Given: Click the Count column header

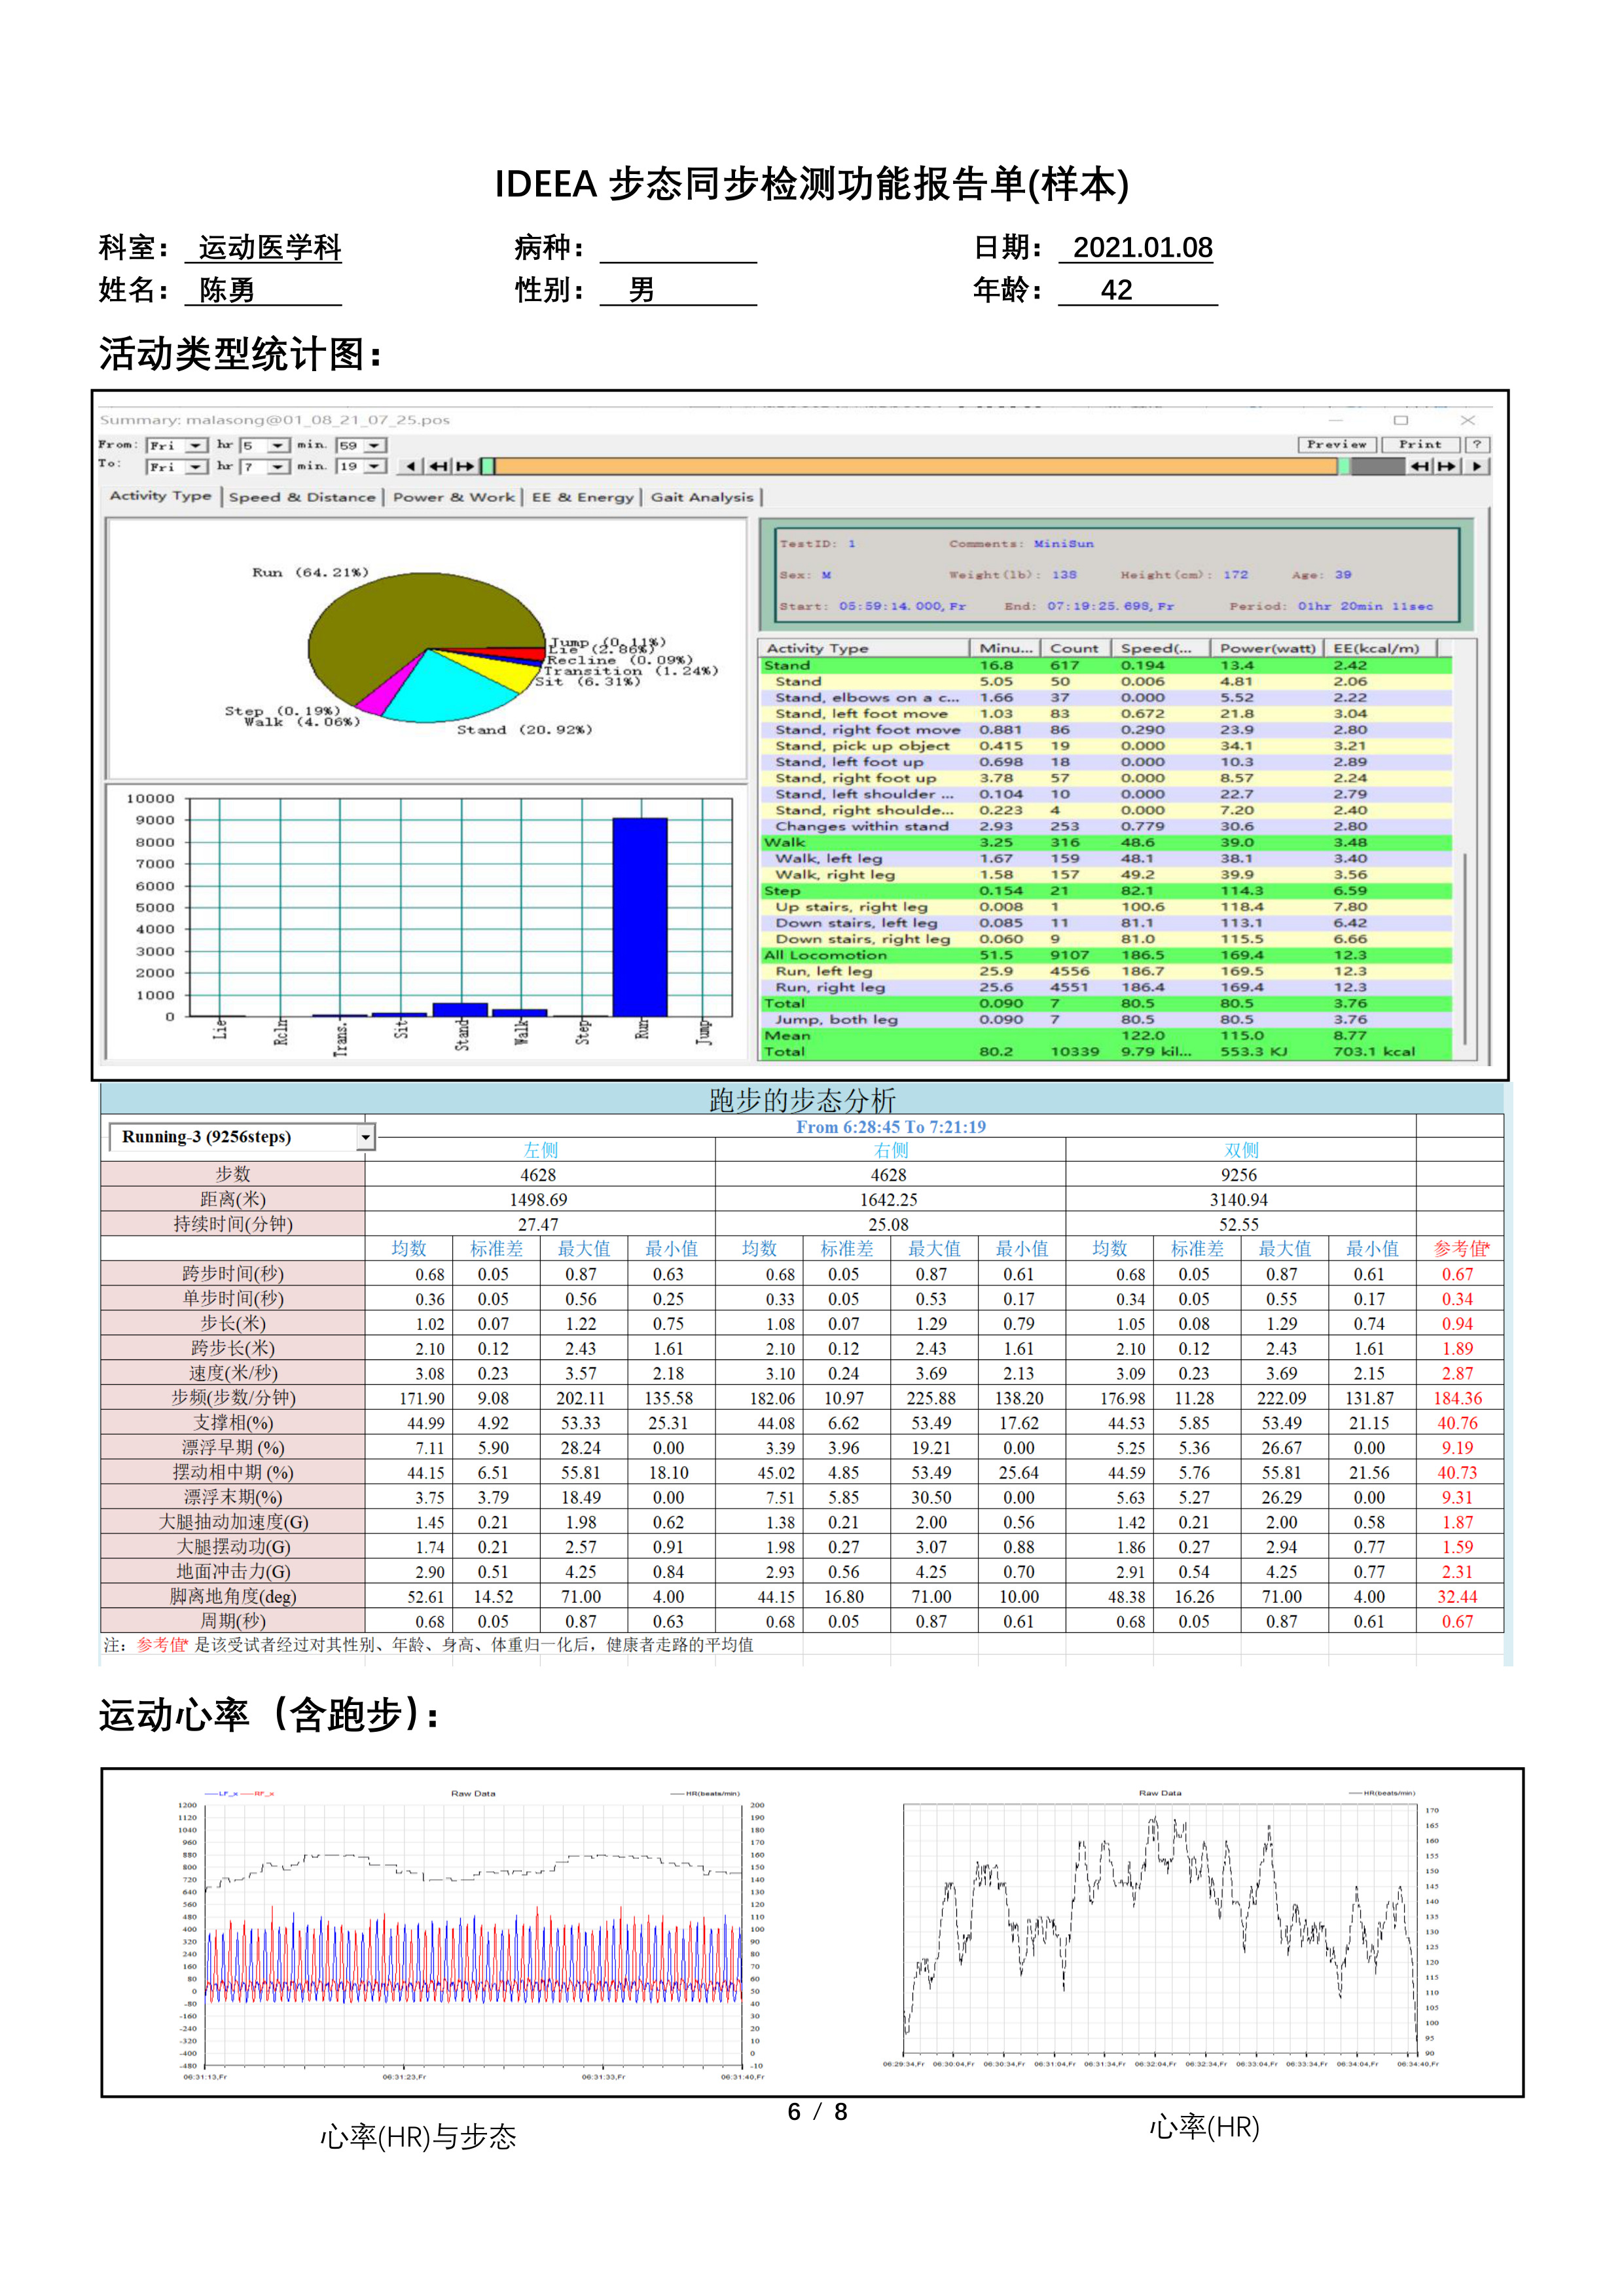Looking at the screenshot, I should point(1075,648).
